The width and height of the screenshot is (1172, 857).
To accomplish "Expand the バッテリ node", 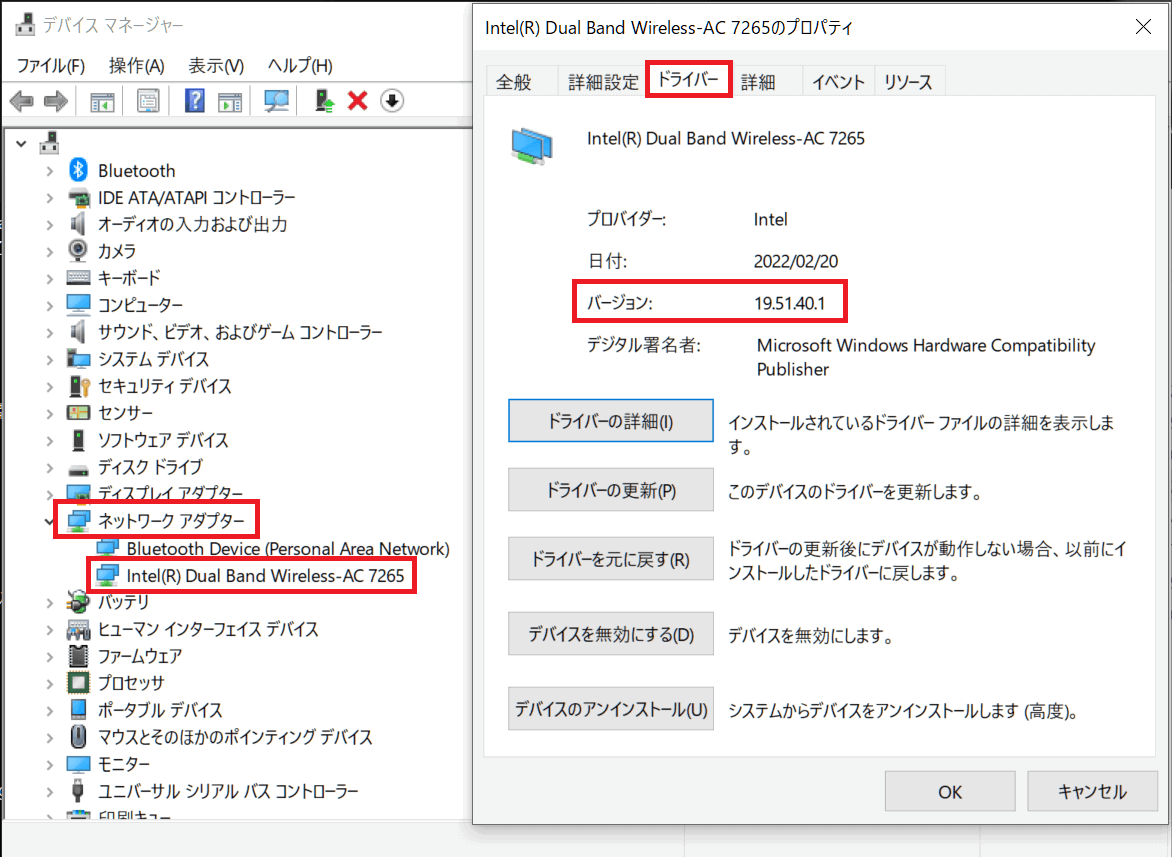I will pyautogui.click(x=49, y=602).
